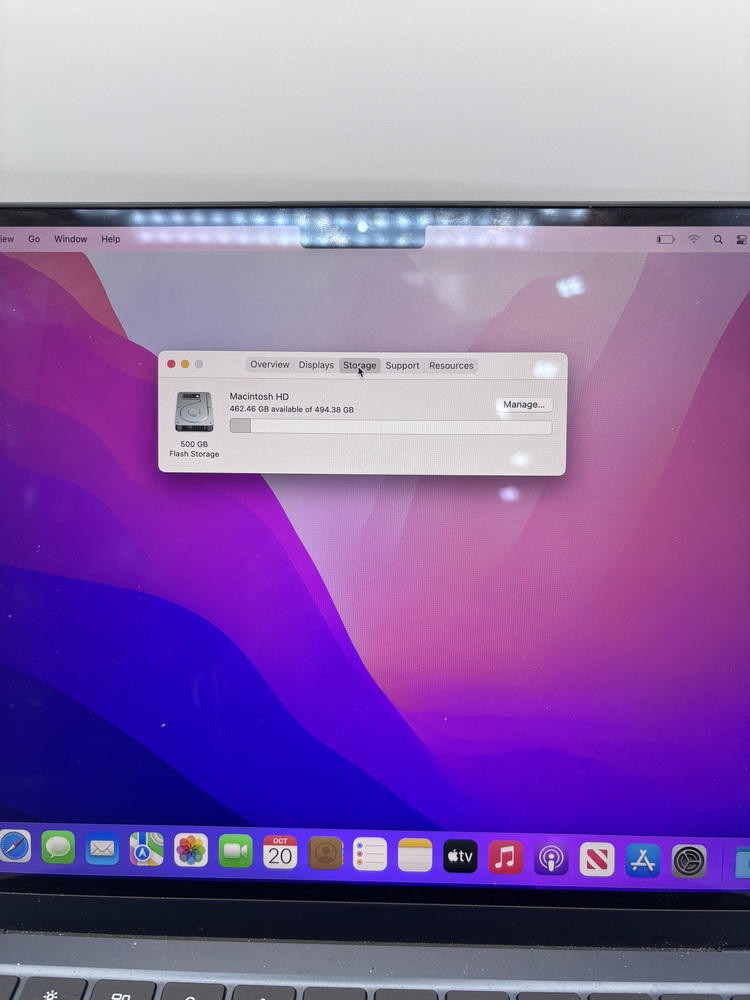Launch the Mail app in dock
Screen dimensions: 750x1000
point(102,850)
